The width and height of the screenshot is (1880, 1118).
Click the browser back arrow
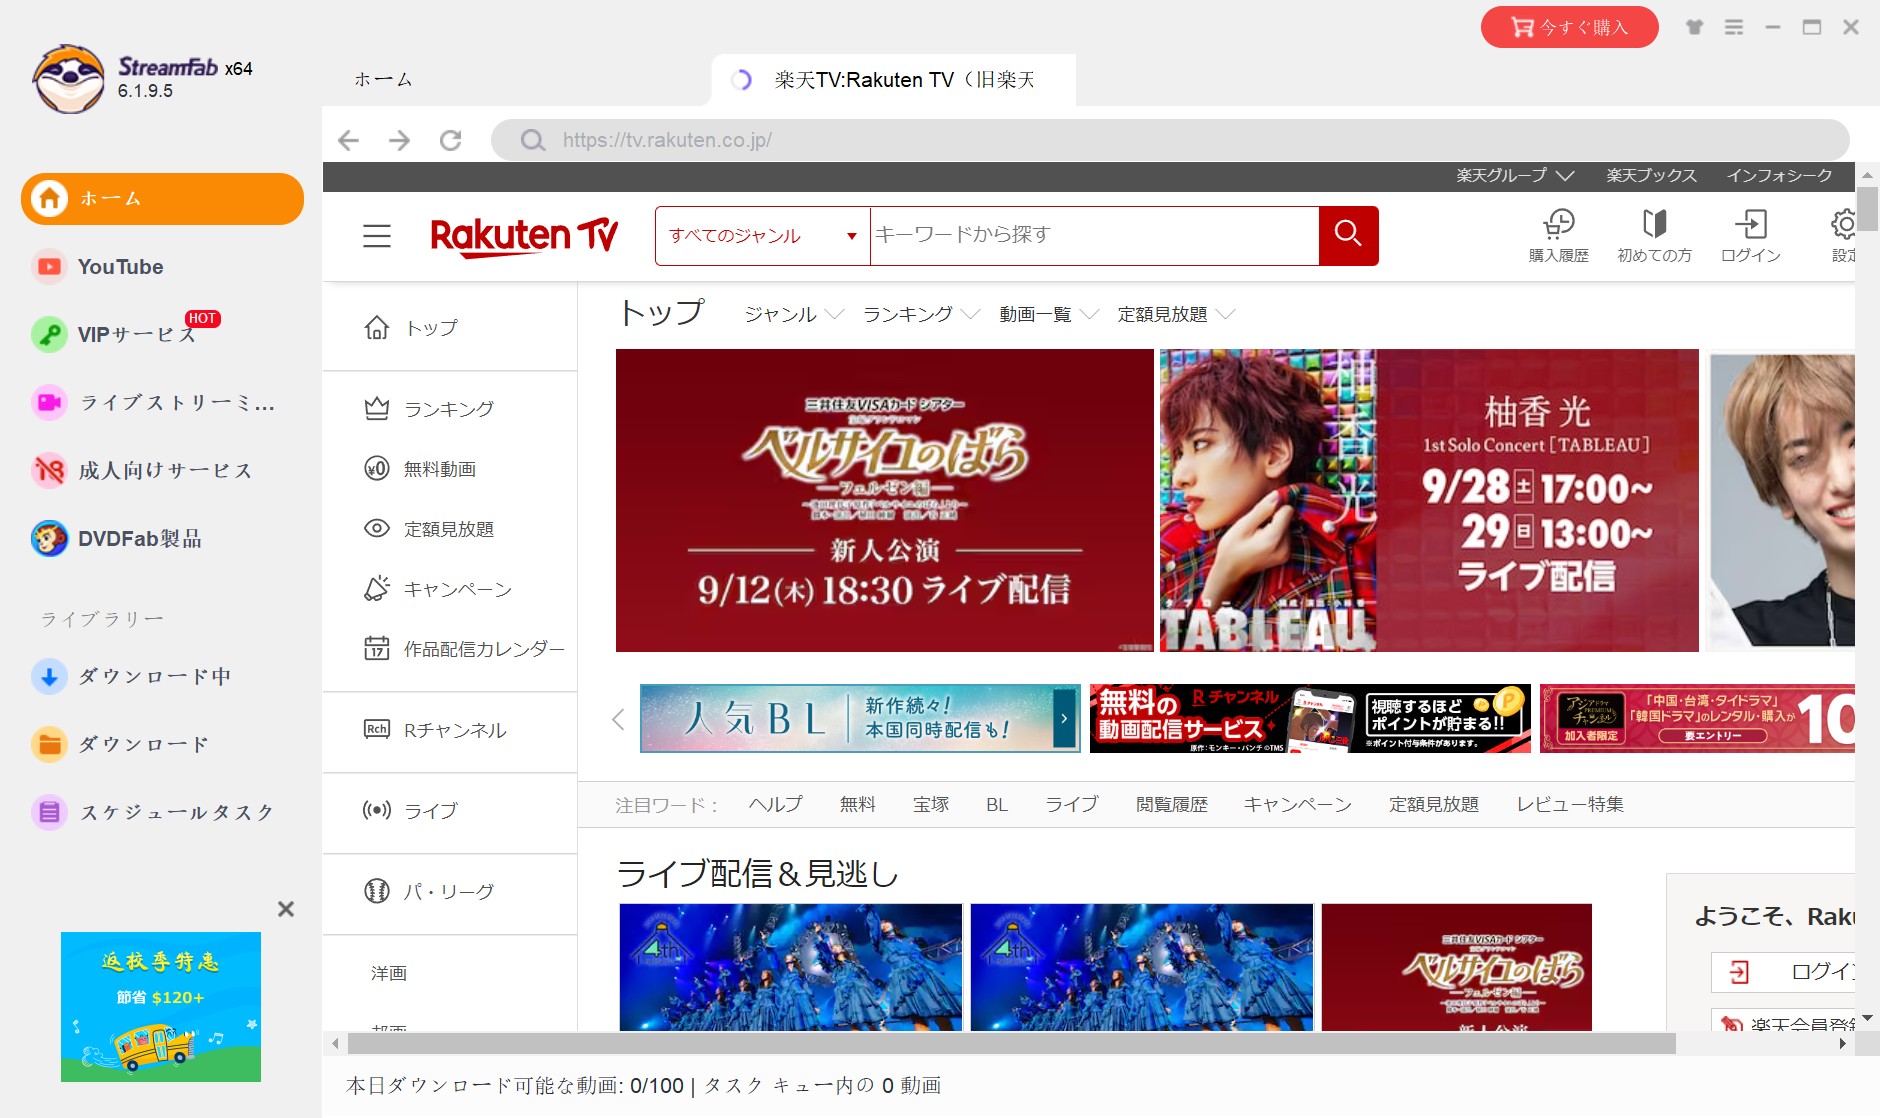click(348, 140)
